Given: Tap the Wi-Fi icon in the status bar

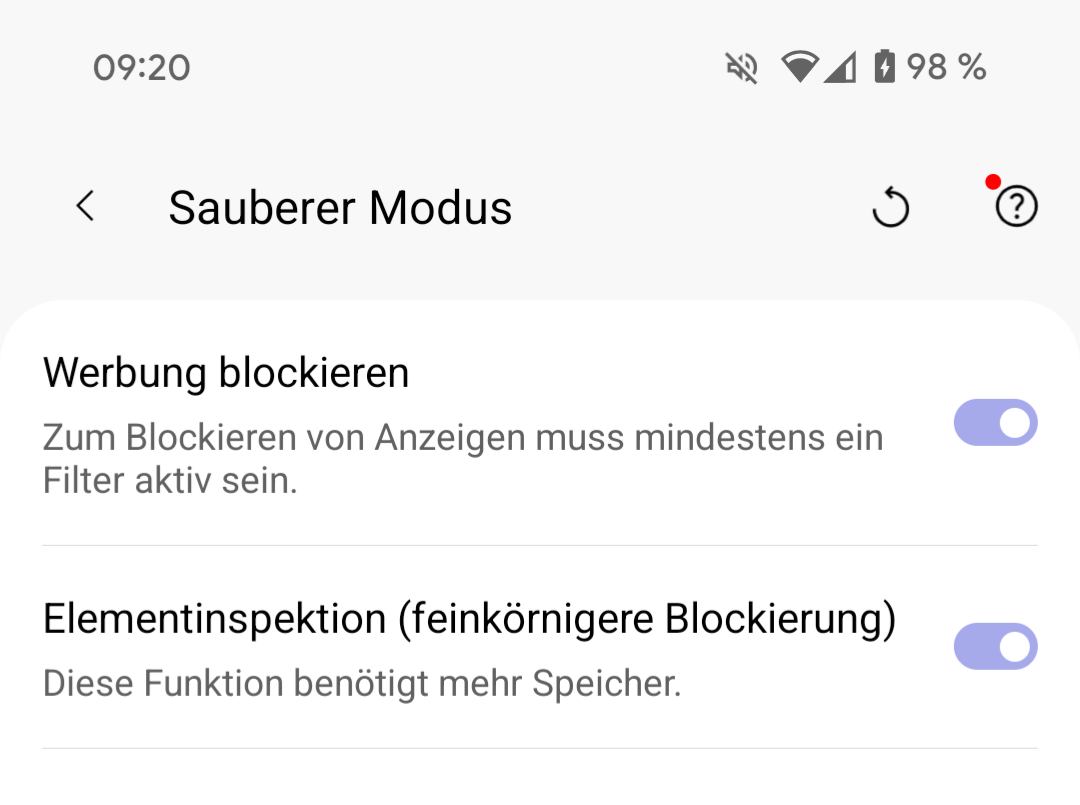Looking at the screenshot, I should coord(799,67).
